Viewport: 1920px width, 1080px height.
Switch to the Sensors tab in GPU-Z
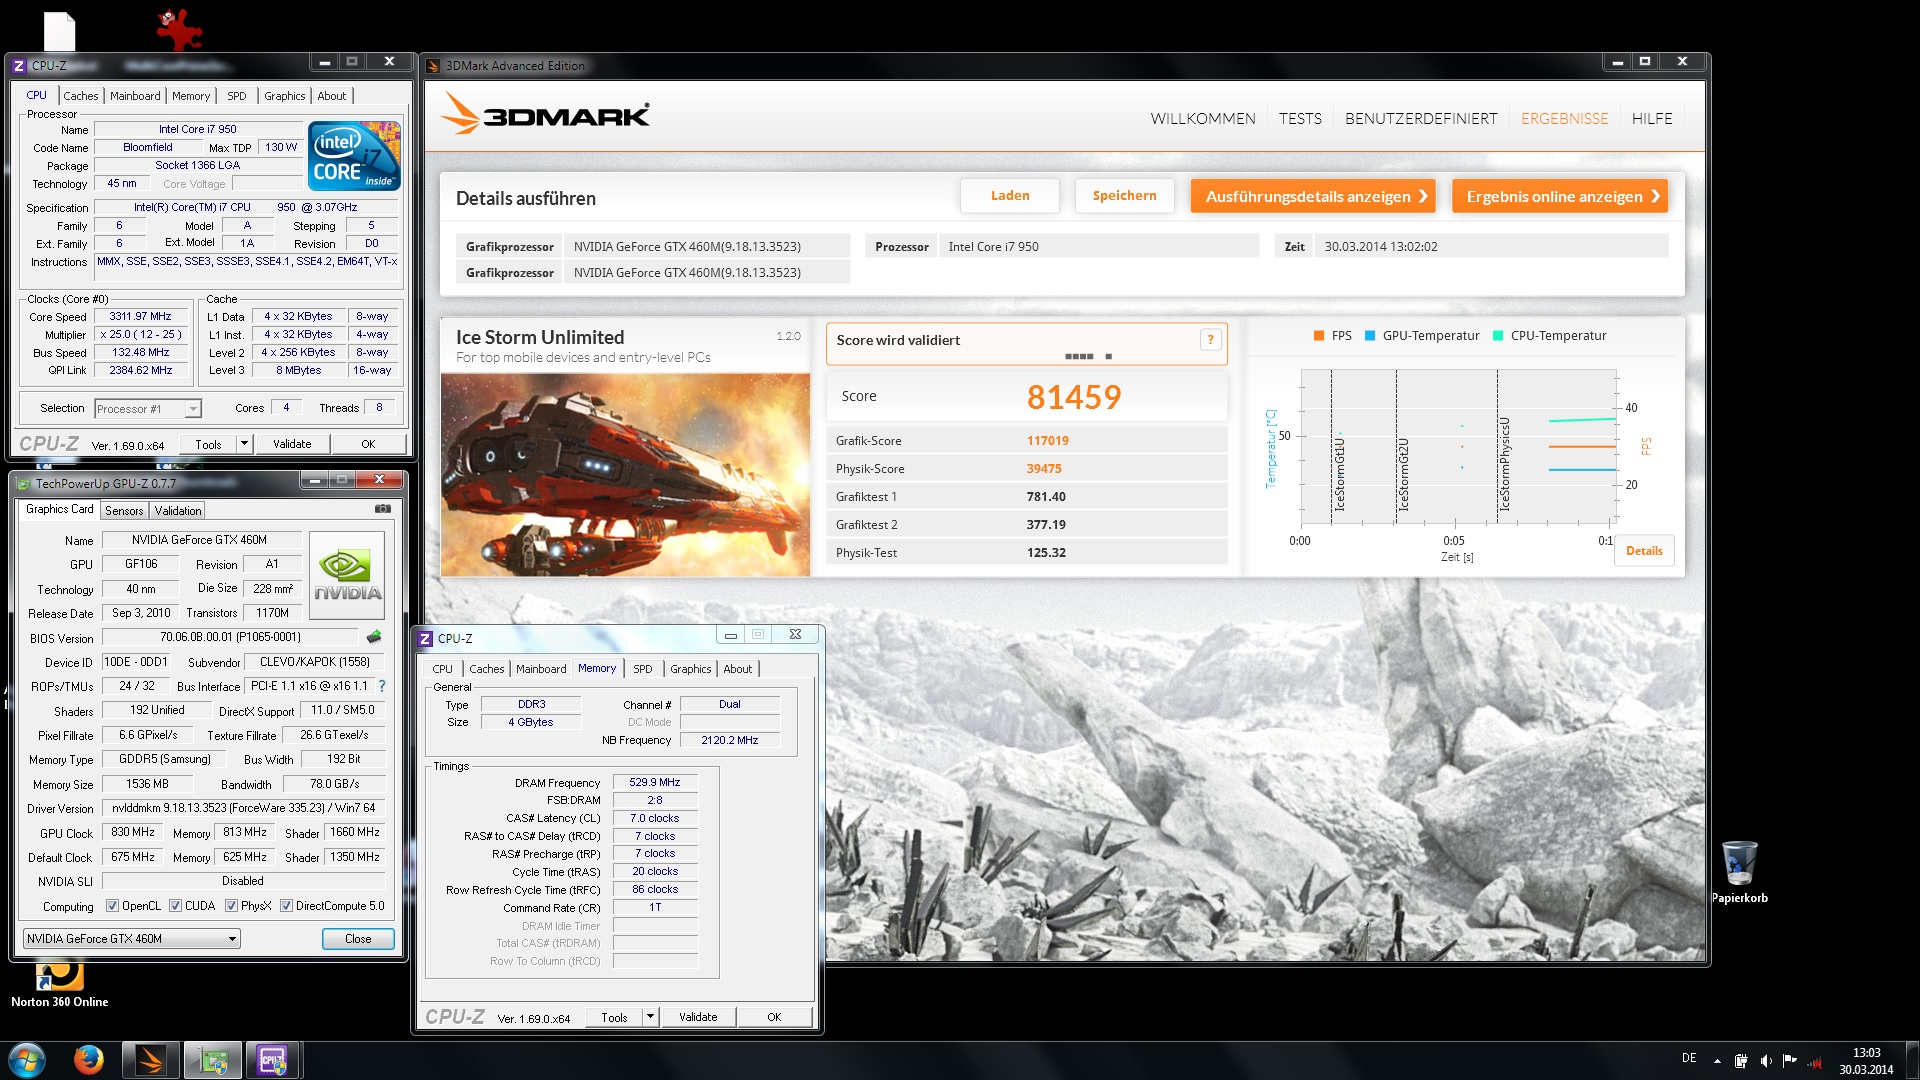pos(124,510)
